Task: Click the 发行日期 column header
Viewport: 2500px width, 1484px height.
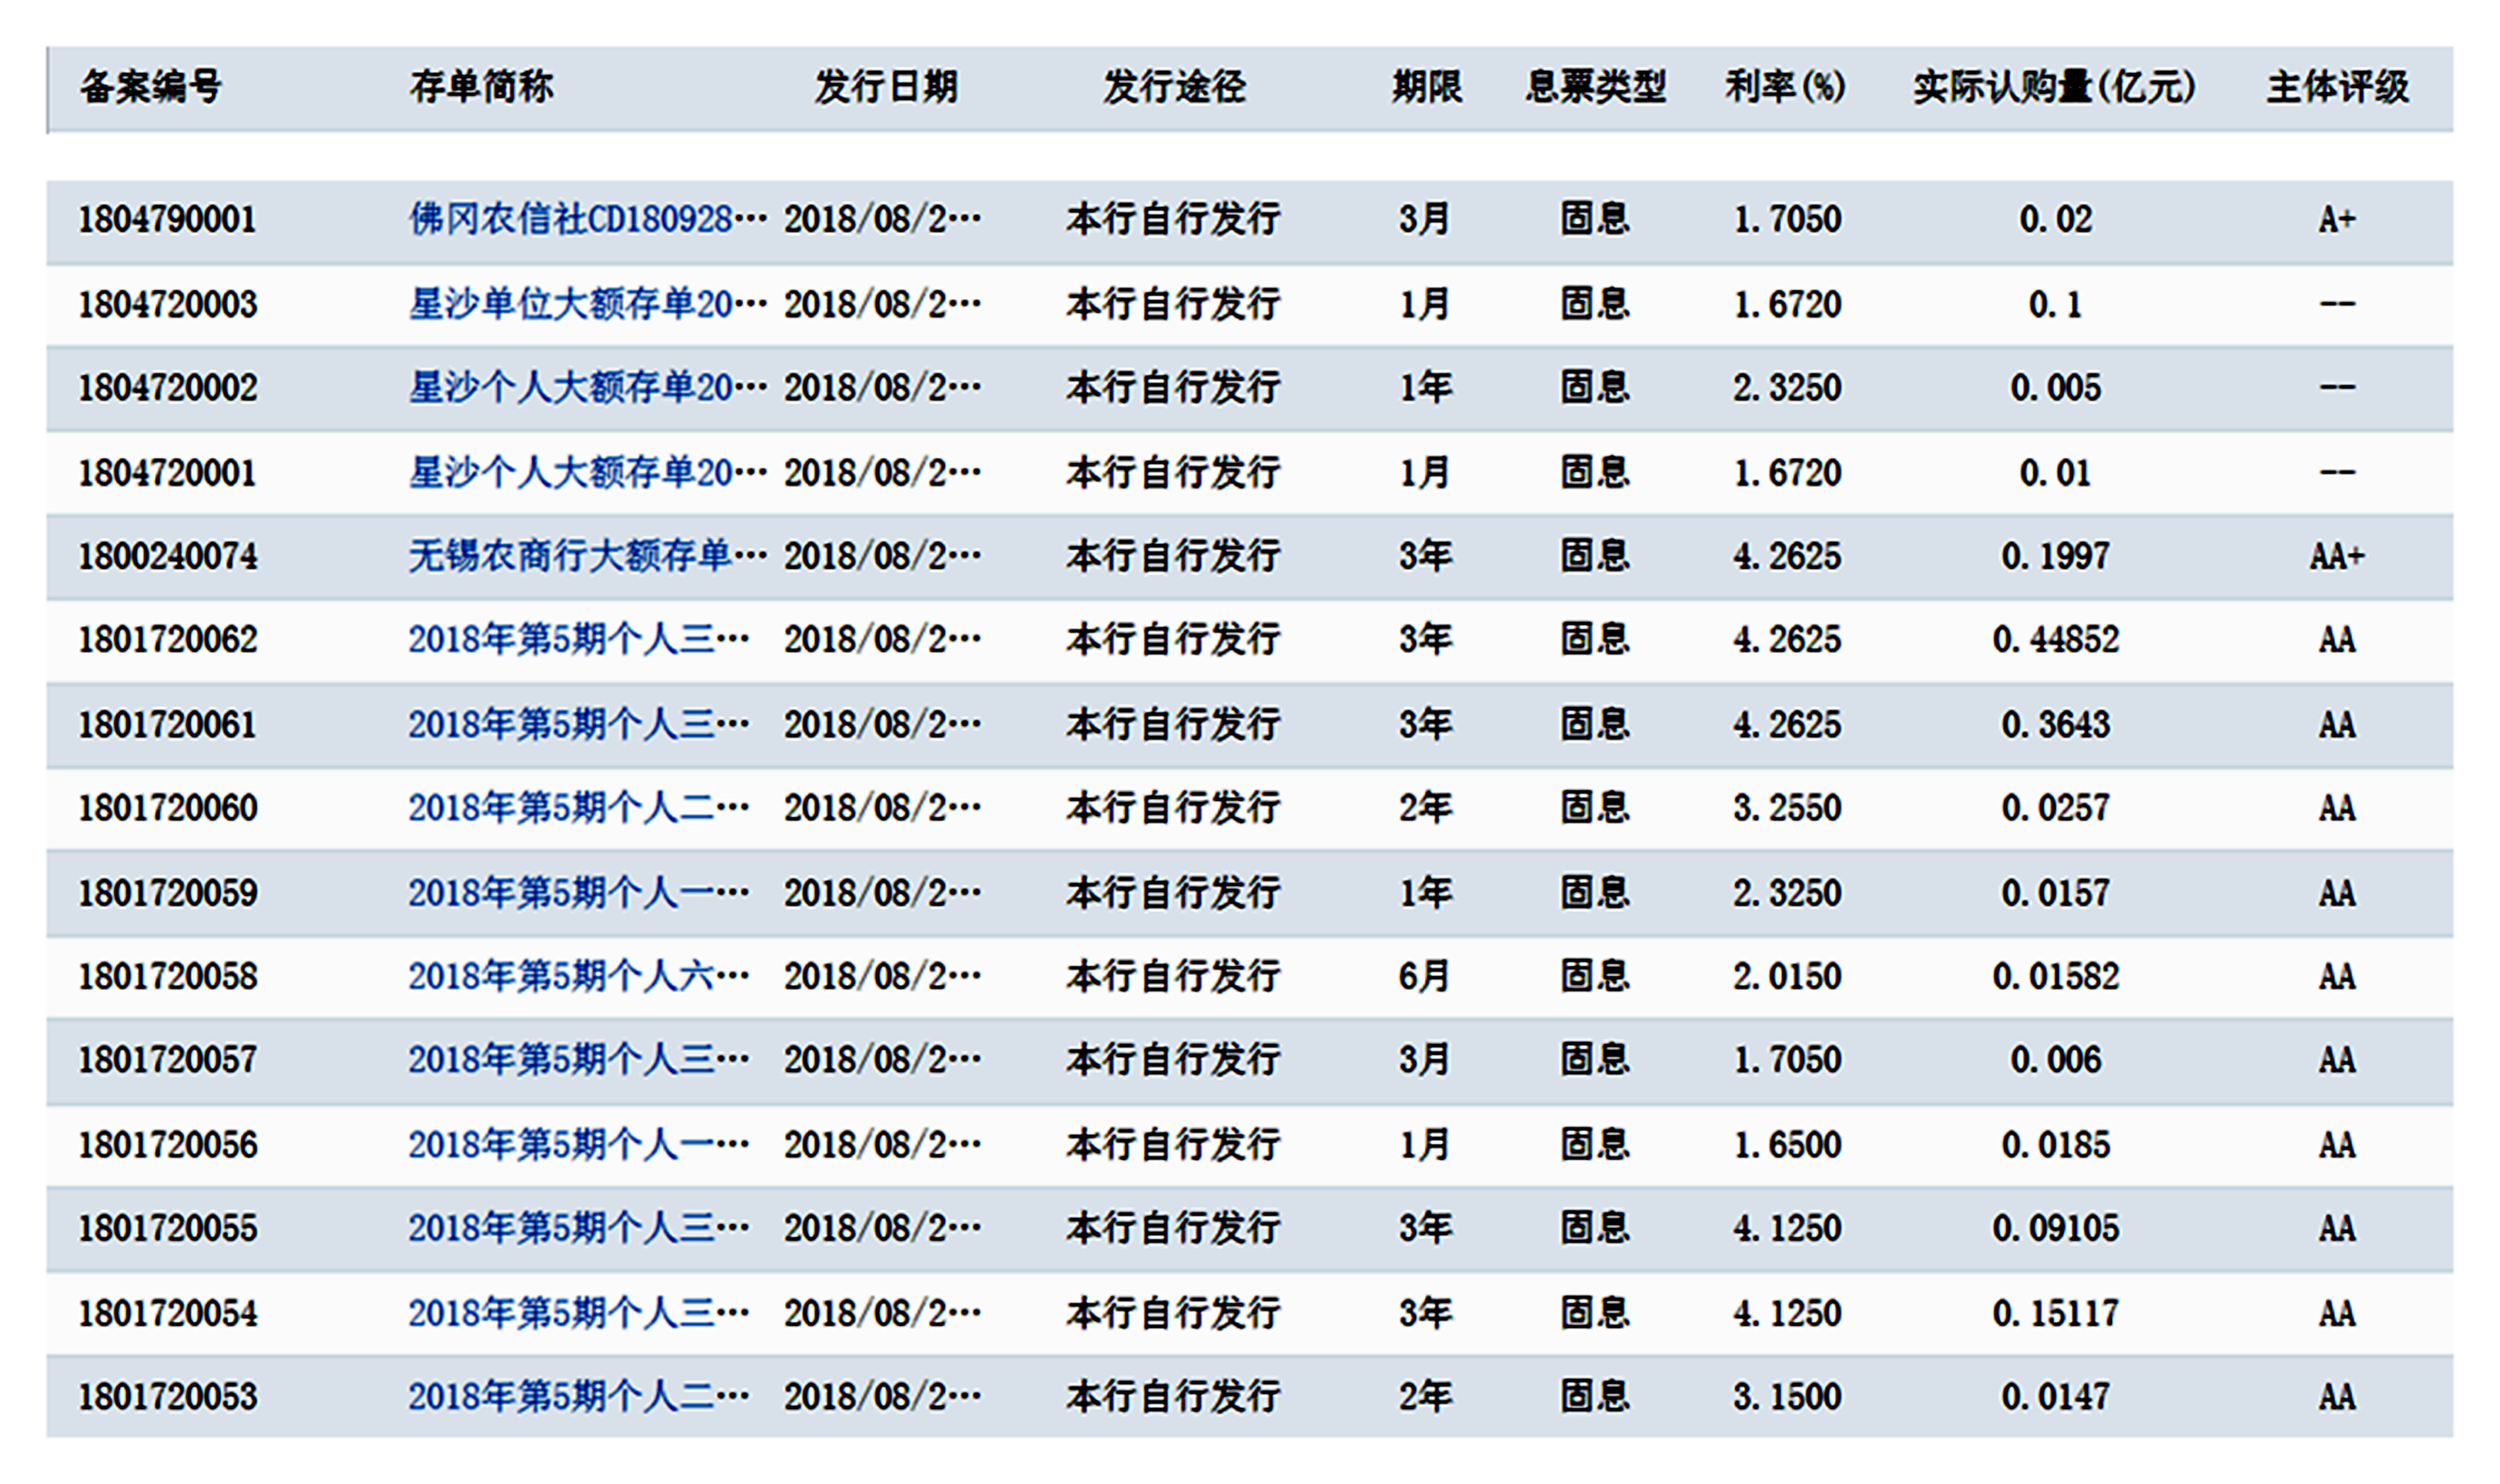Action: (886, 87)
